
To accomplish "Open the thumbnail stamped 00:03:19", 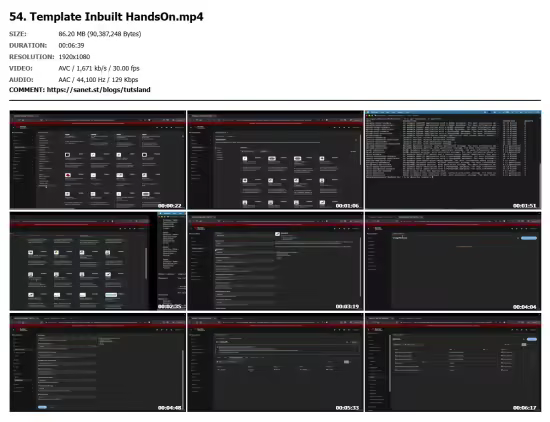I will [x=275, y=261].
